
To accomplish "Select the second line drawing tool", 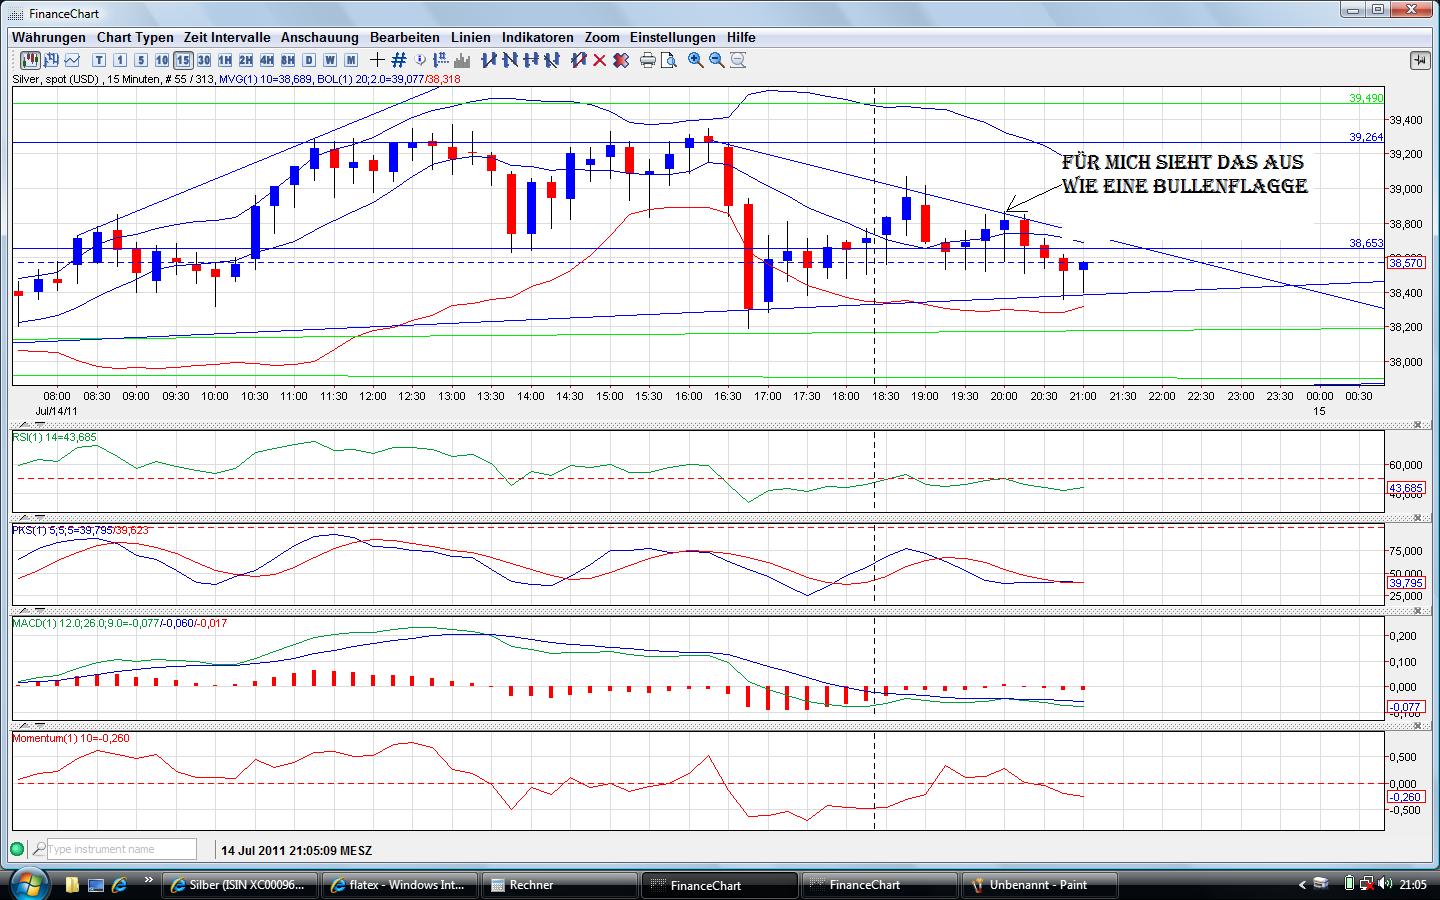I will pos(510,60).
